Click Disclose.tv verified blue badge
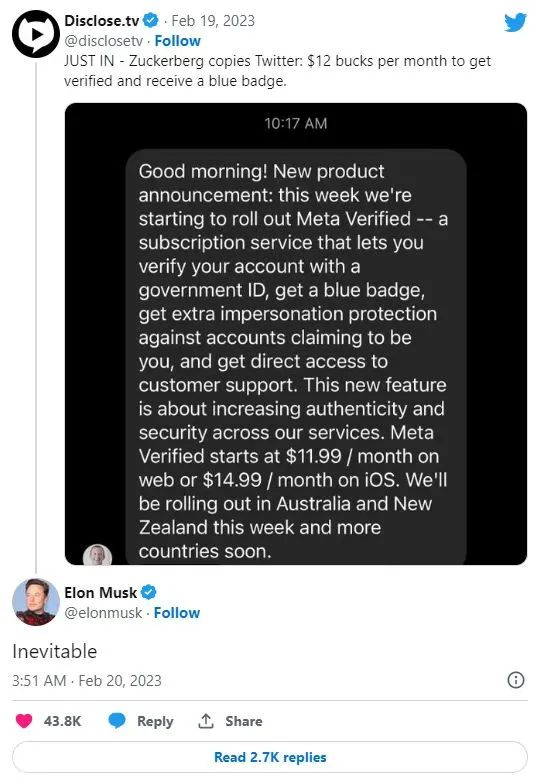Screen dimensions: 536x783 tap(151, 20)
